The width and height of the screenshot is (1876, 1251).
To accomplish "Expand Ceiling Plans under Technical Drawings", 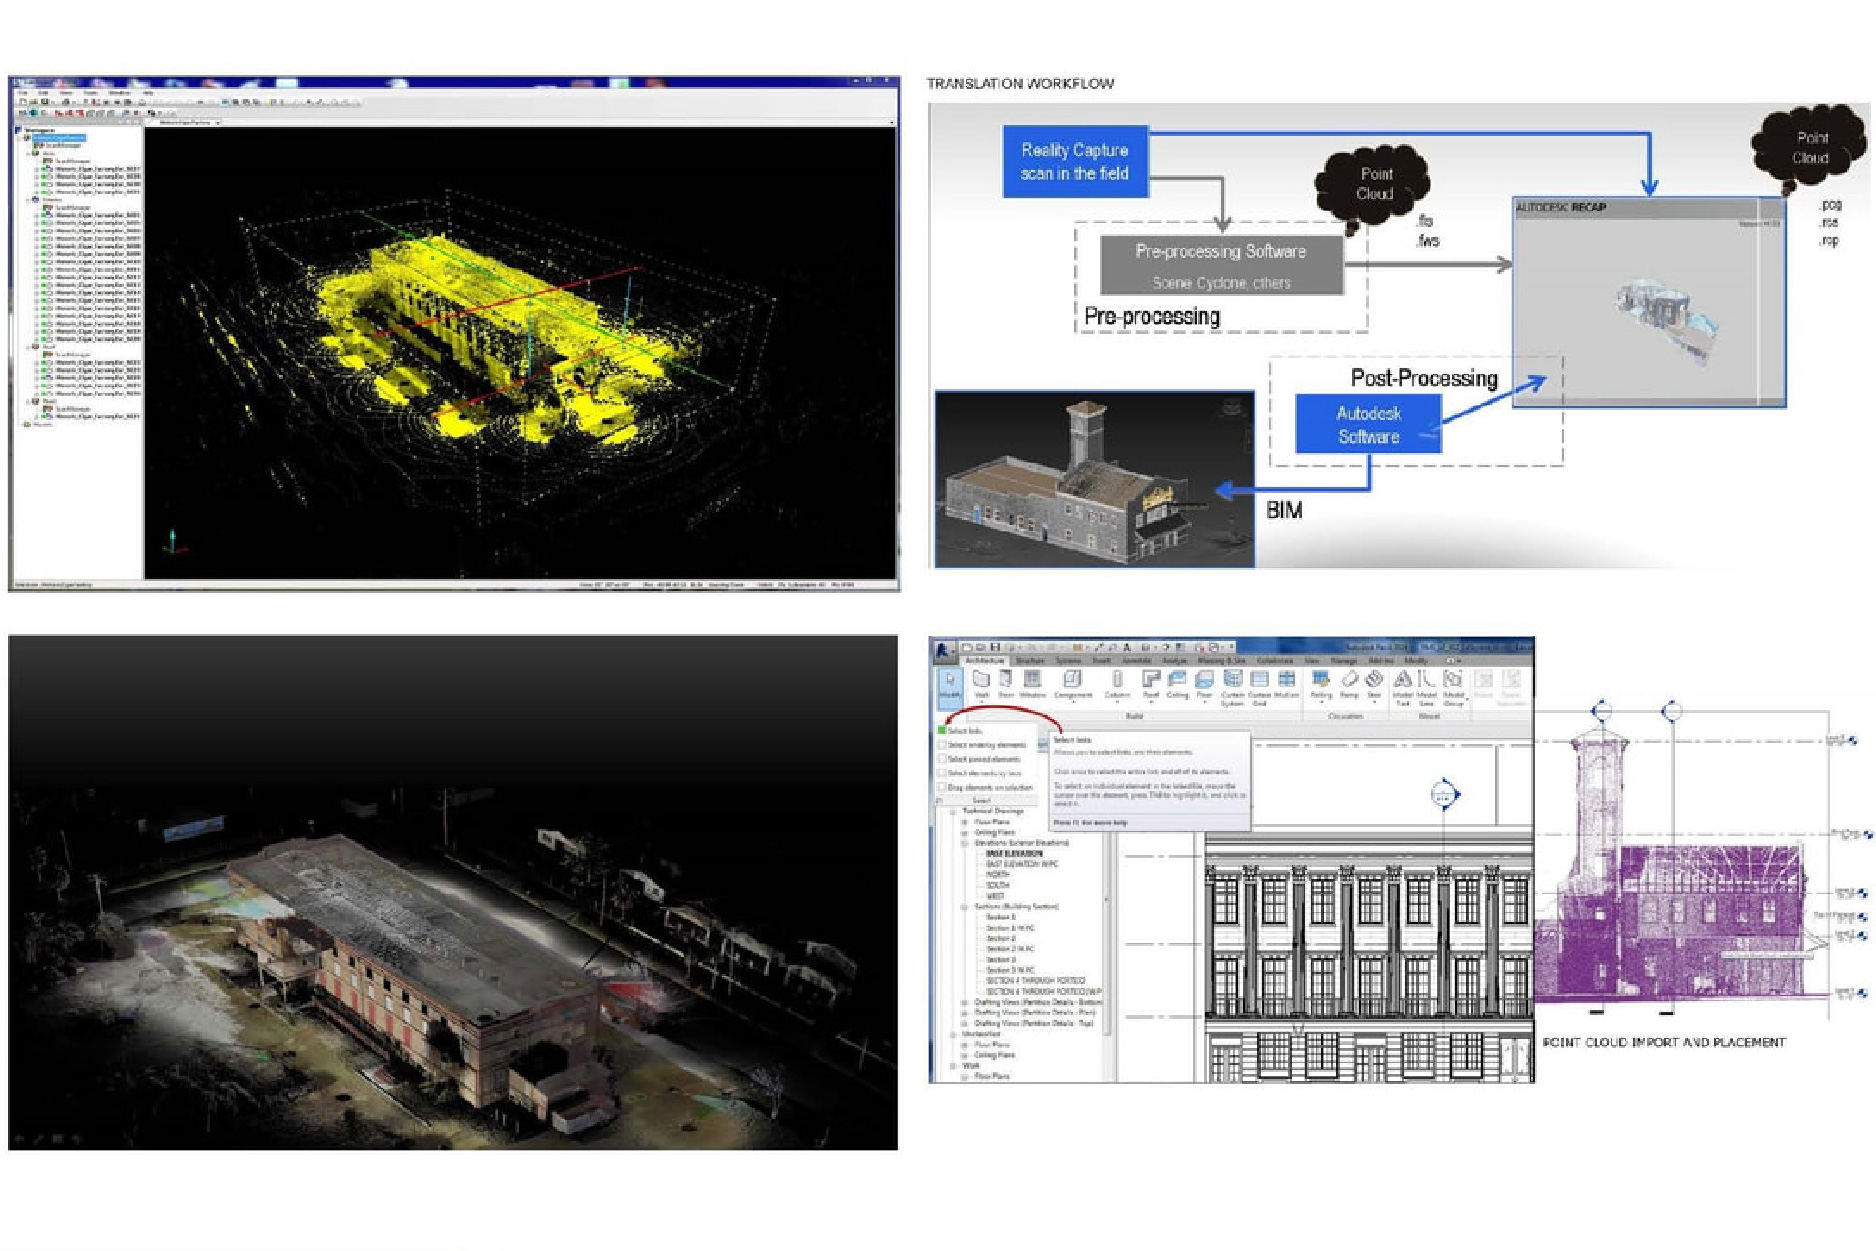I will click(x=964, y=833).
